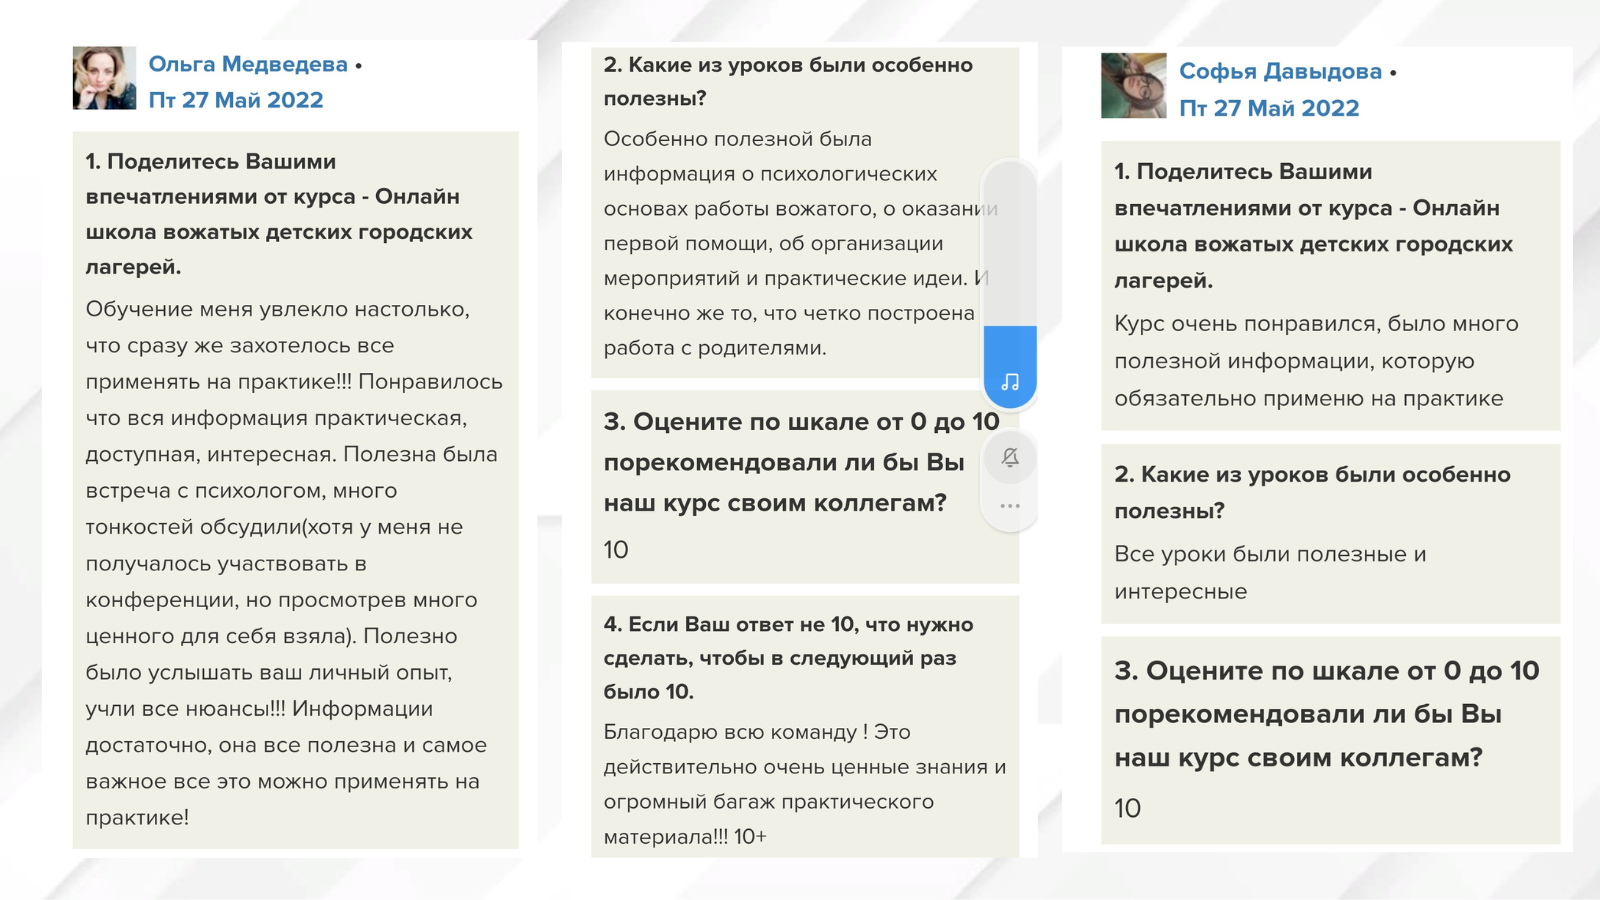Click date Пт 27 Май 2022 under Ольга Медведева
Image resolution: width=1600 pixels, height=900 pixels.
(236, 100)
